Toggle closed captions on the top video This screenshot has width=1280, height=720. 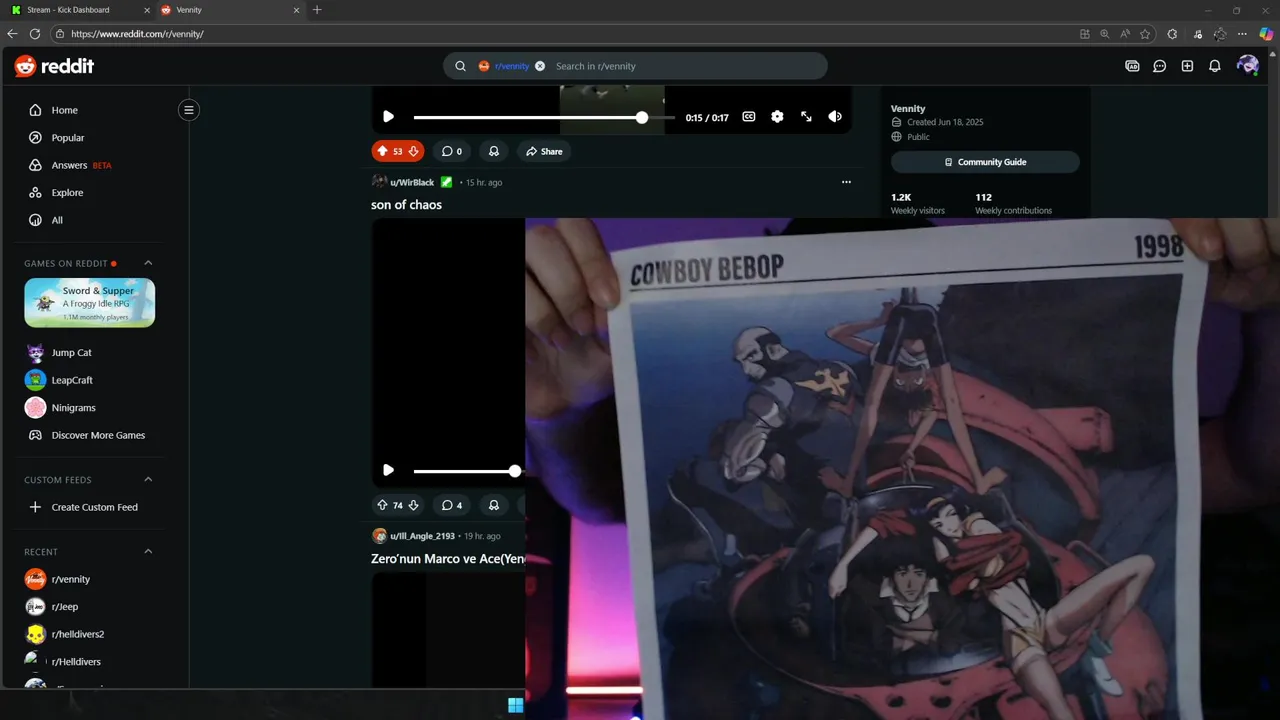coord(748,117)
